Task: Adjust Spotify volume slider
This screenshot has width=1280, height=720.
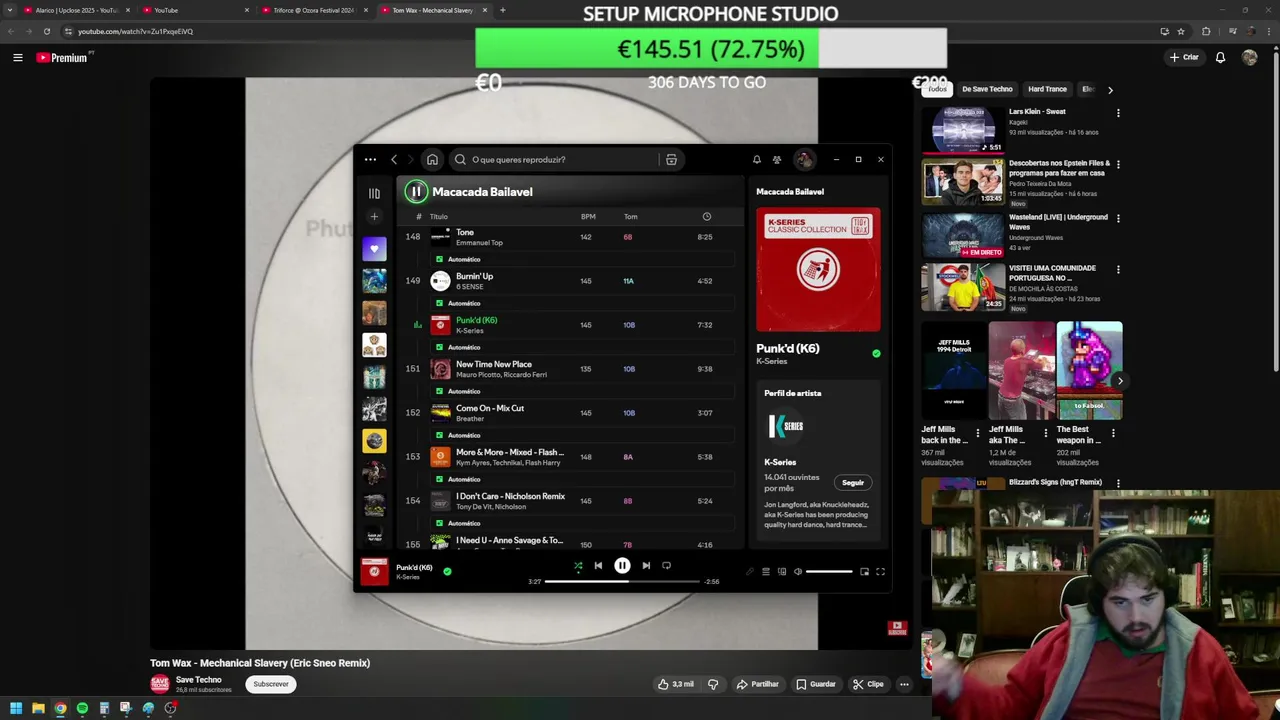Action: pyautogui.click(x=829, y=572)
